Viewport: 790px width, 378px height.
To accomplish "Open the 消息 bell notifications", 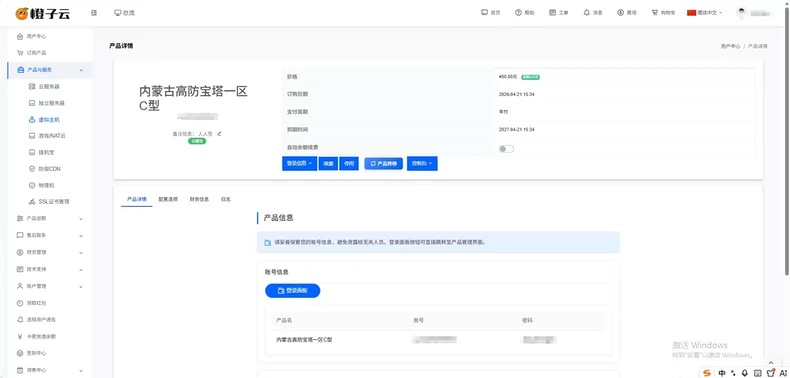I will pyautogui.click(x=593, y=13).
